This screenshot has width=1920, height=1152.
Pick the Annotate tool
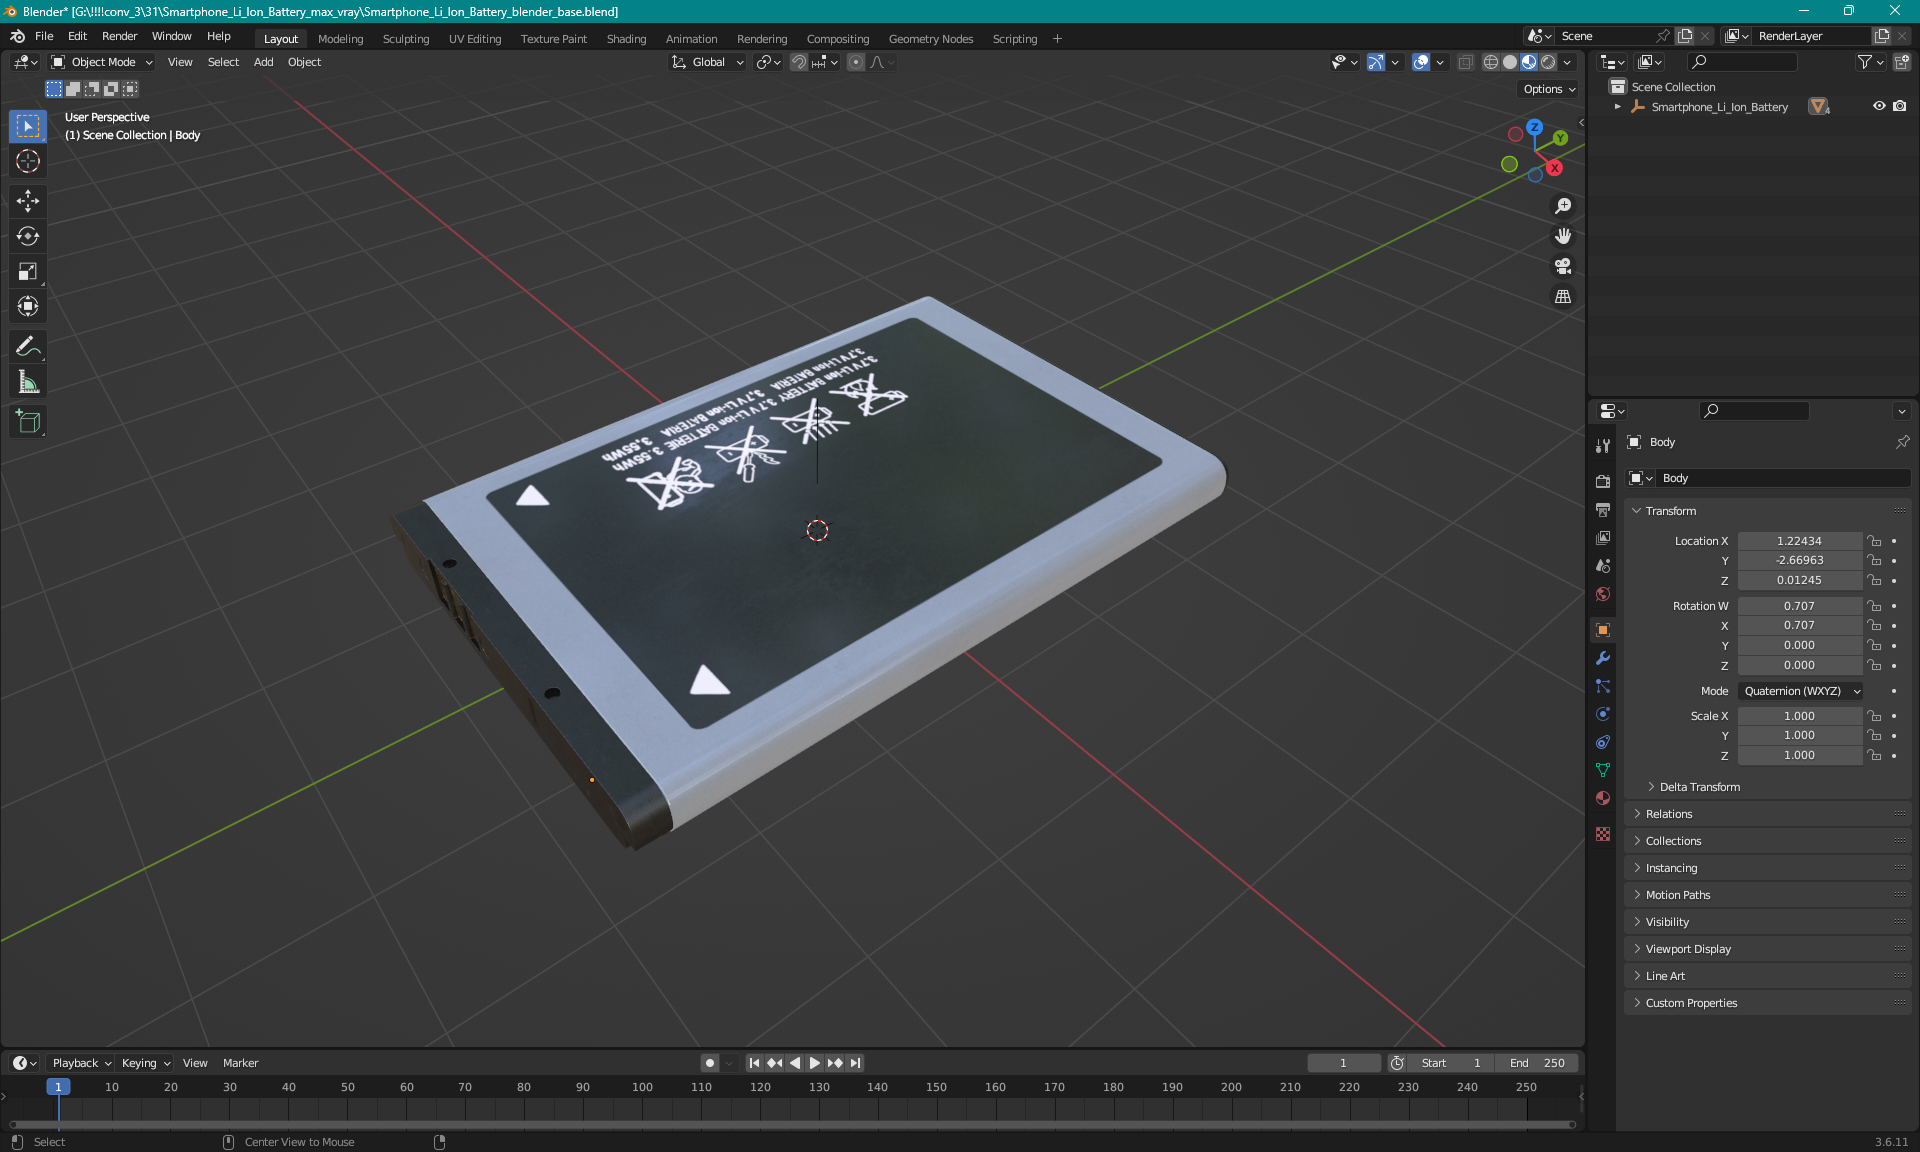click(28, 346)
